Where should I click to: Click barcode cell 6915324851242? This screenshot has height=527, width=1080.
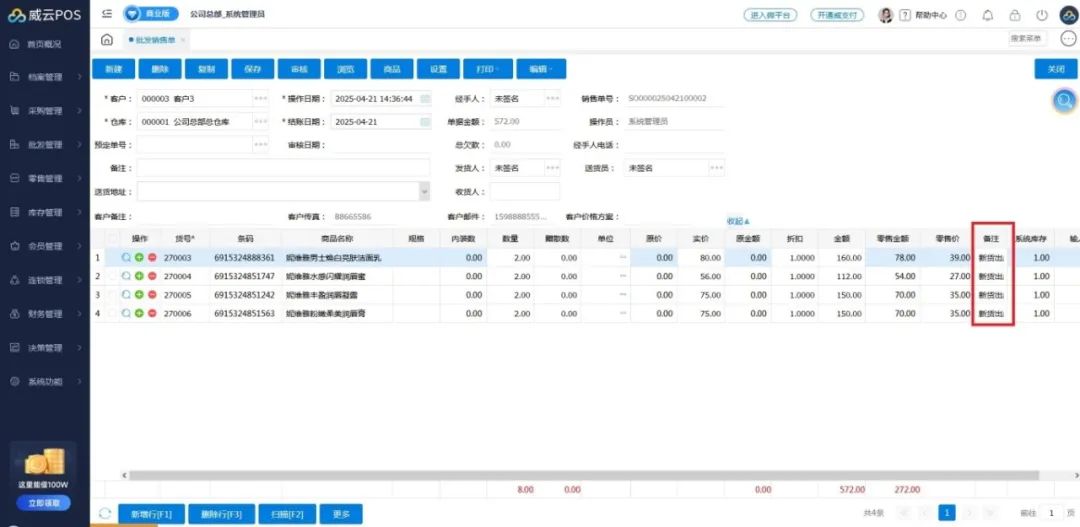point(245,295)
